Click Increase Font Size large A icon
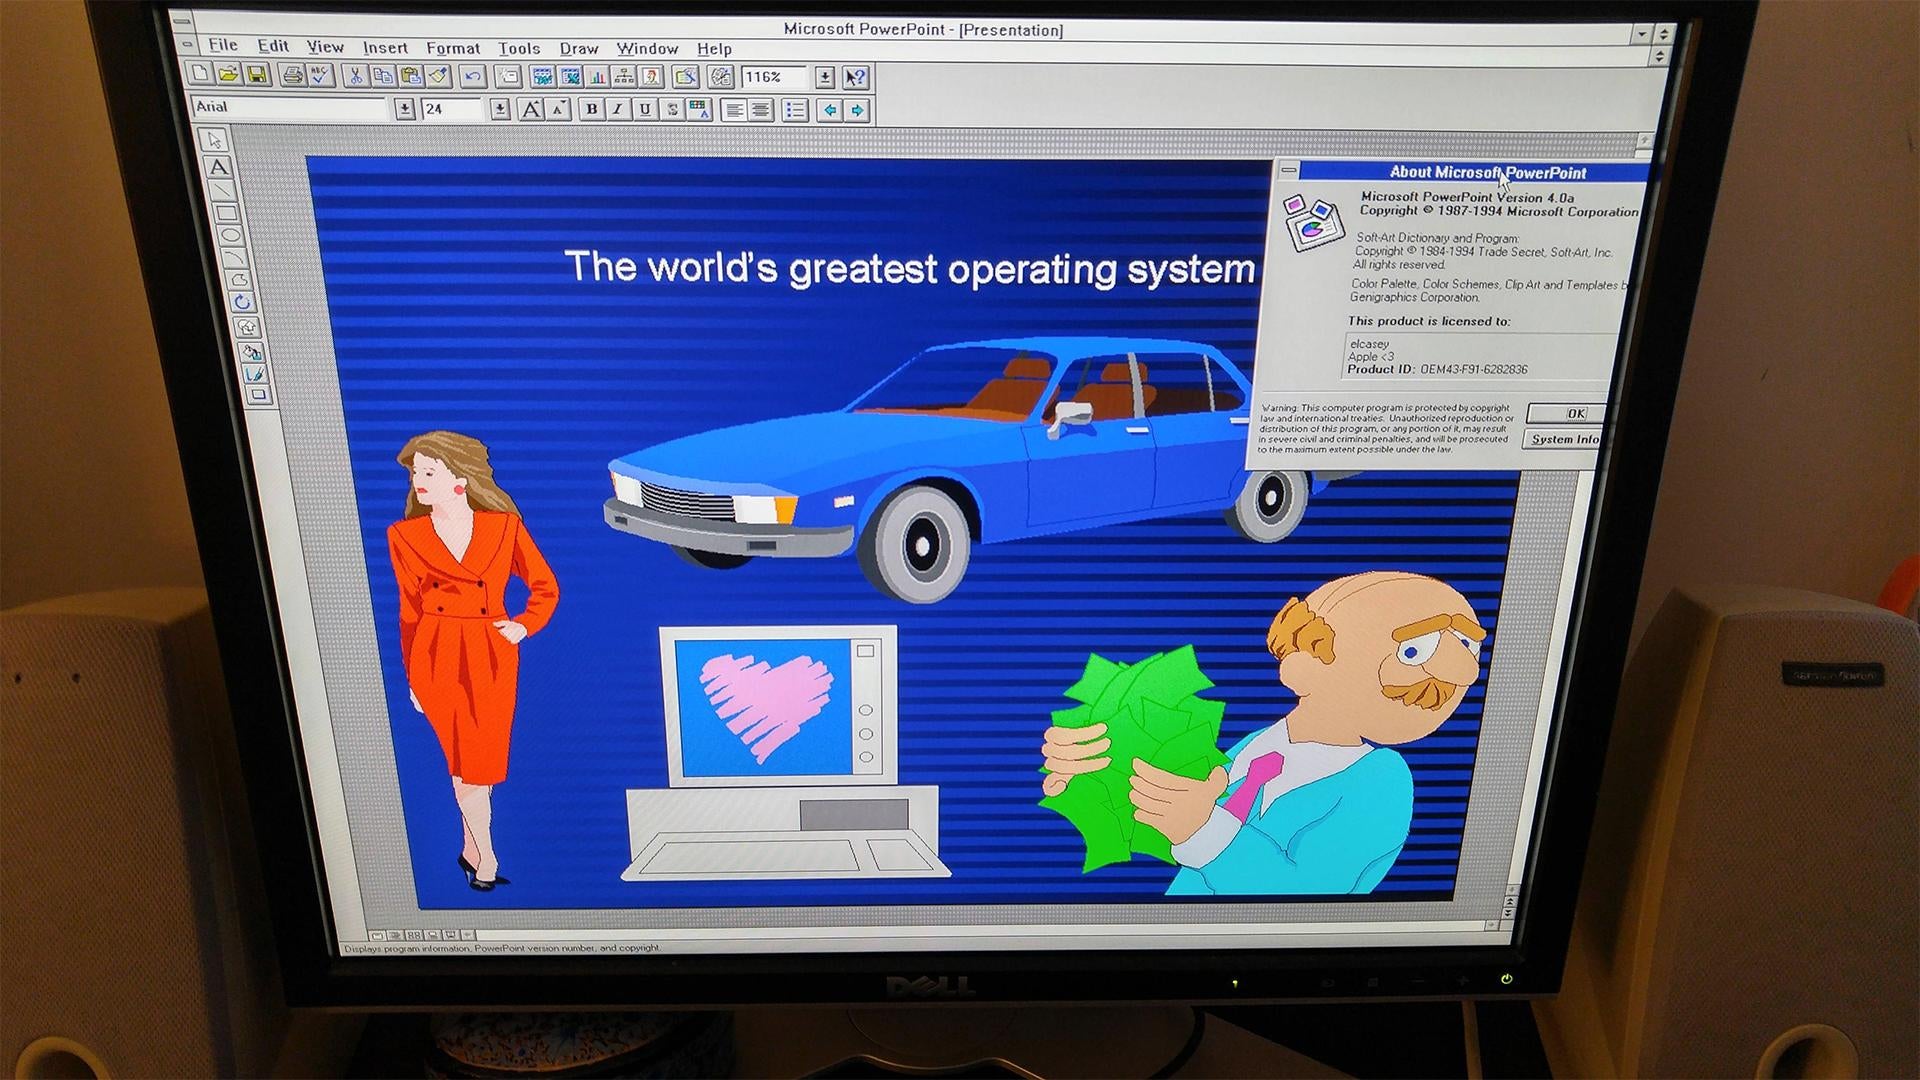1920x1080 pixels. pyautogui.click(x=531, y=109)
